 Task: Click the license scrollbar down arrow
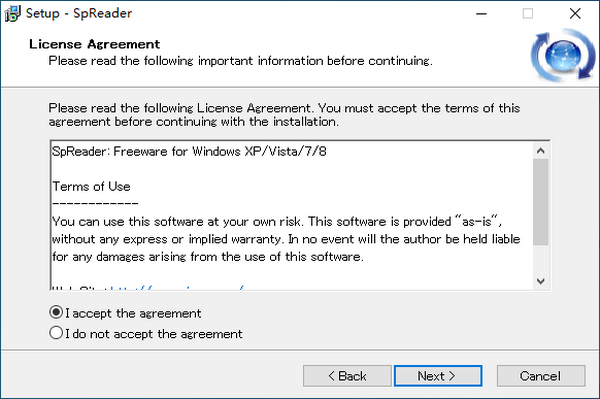pyautogui.click(x=541, y=281)
